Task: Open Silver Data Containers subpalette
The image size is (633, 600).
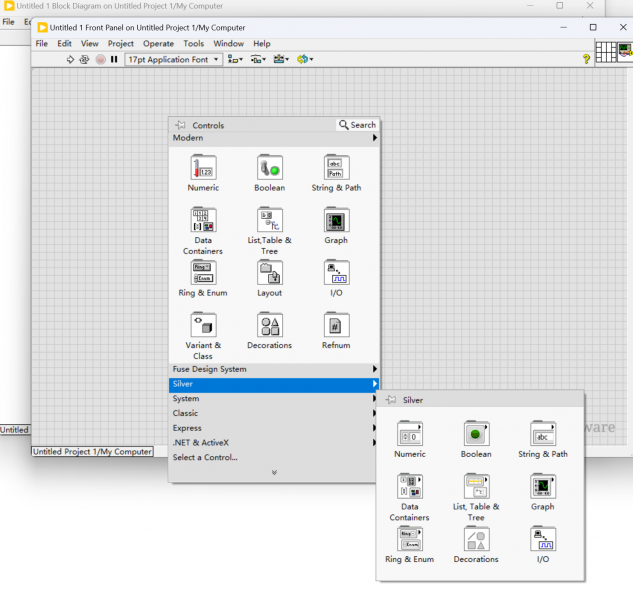Action: (410, 497)
